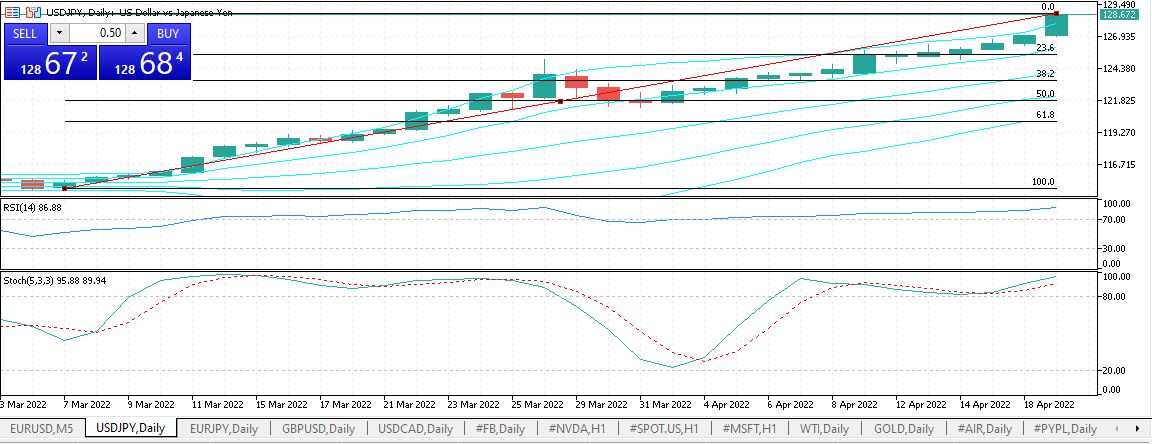
Task: Click the 38.2 Fibonacci level label
Action: [1045, 74]
